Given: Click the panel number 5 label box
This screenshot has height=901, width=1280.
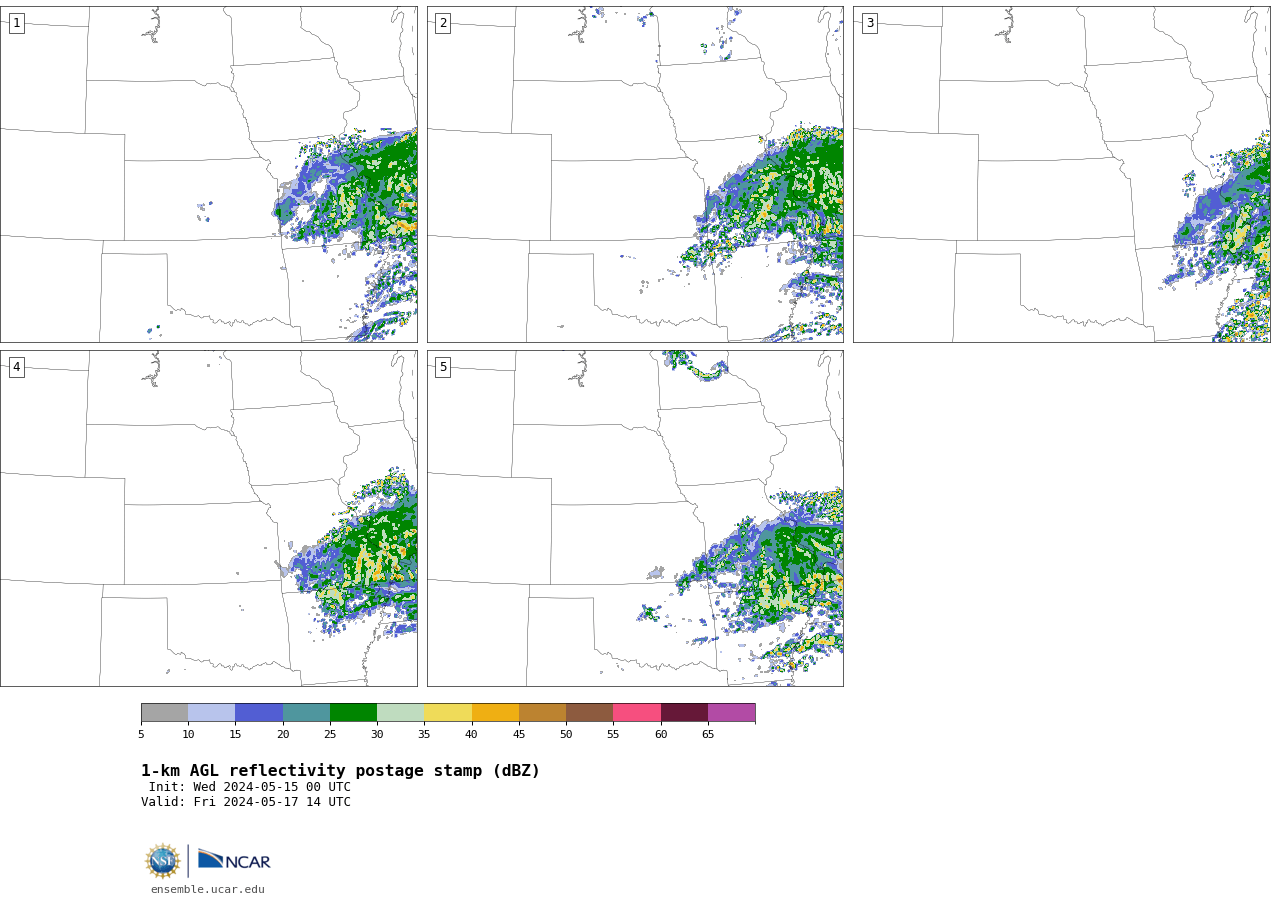Looking at the screenshot, I should coord(443,367).
